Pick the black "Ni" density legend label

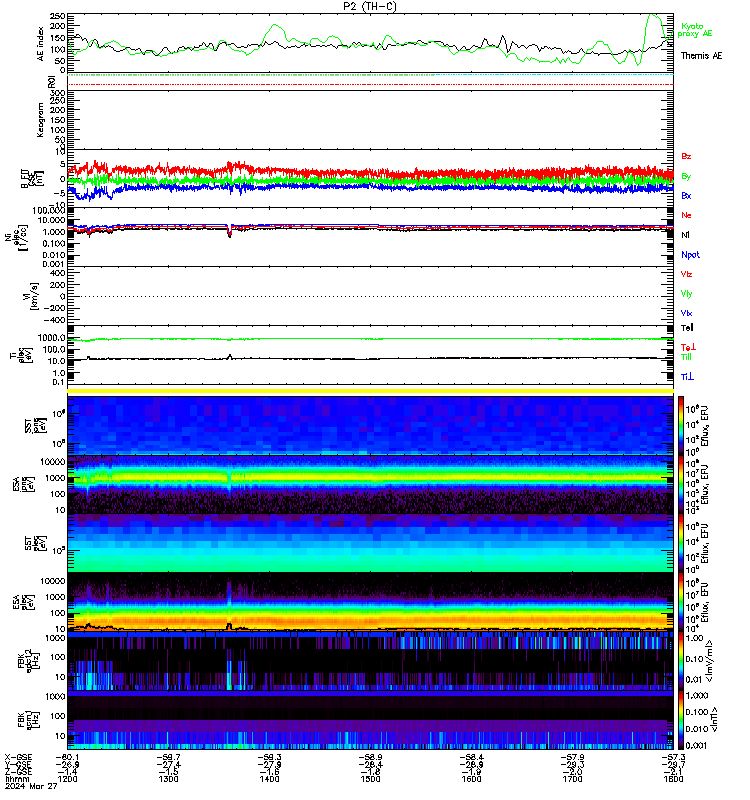685,235
